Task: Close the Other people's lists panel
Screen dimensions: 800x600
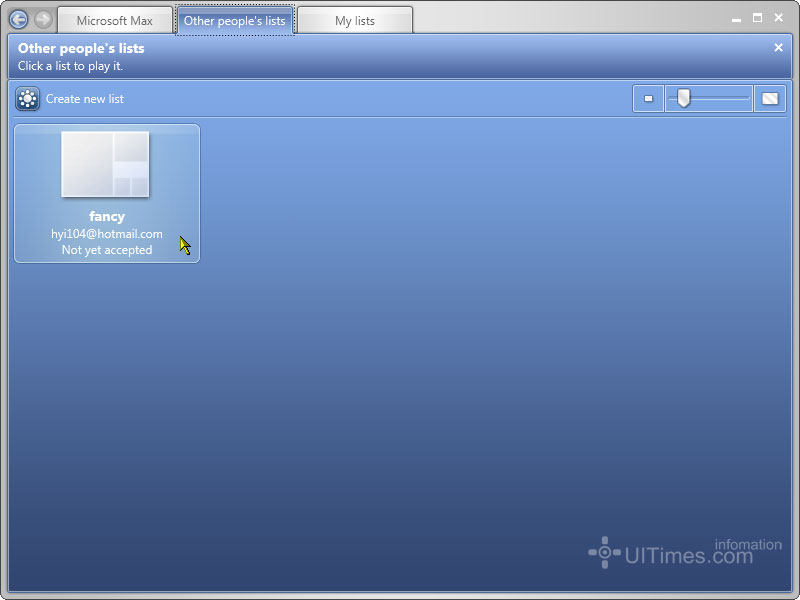Action: (778, 47)
